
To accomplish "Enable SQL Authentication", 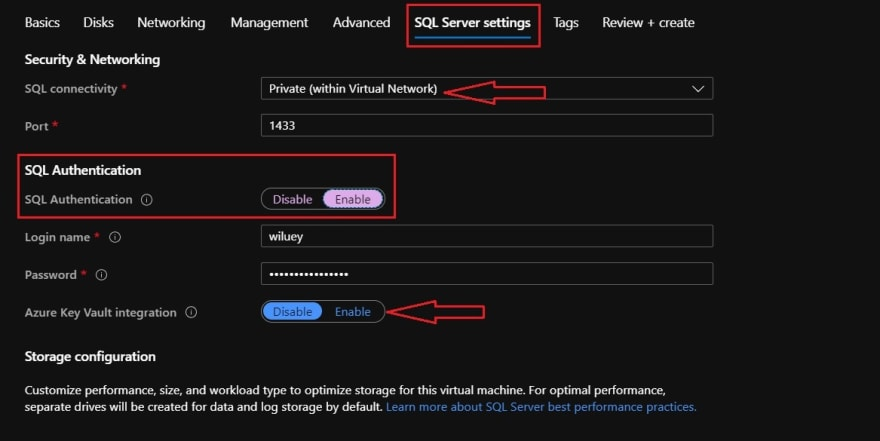I will 353,199.
